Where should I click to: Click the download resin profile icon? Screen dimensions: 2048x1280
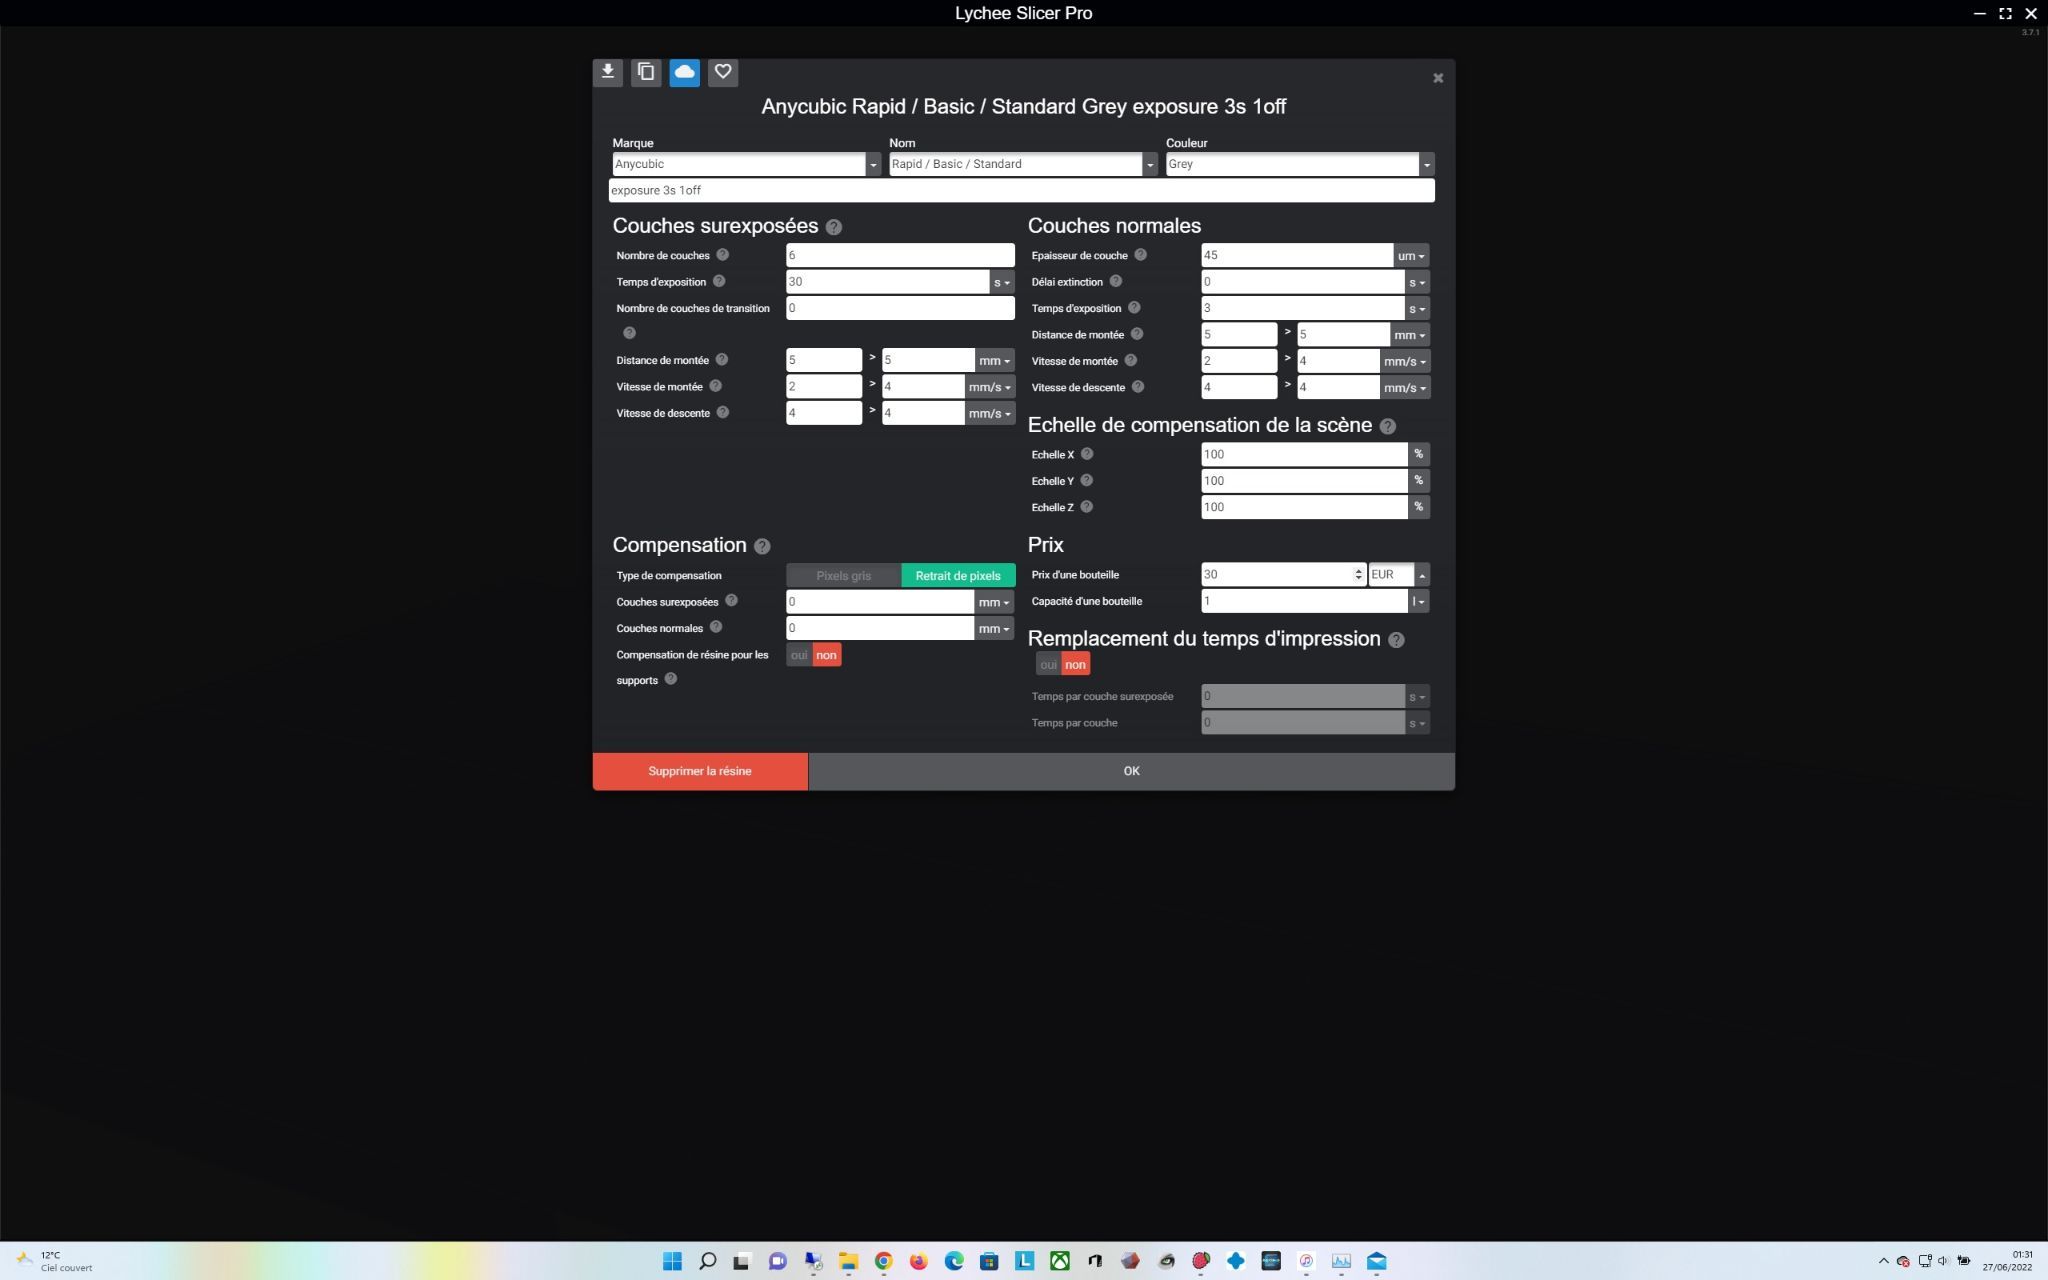pyautogui.click(x=607, y=72)
